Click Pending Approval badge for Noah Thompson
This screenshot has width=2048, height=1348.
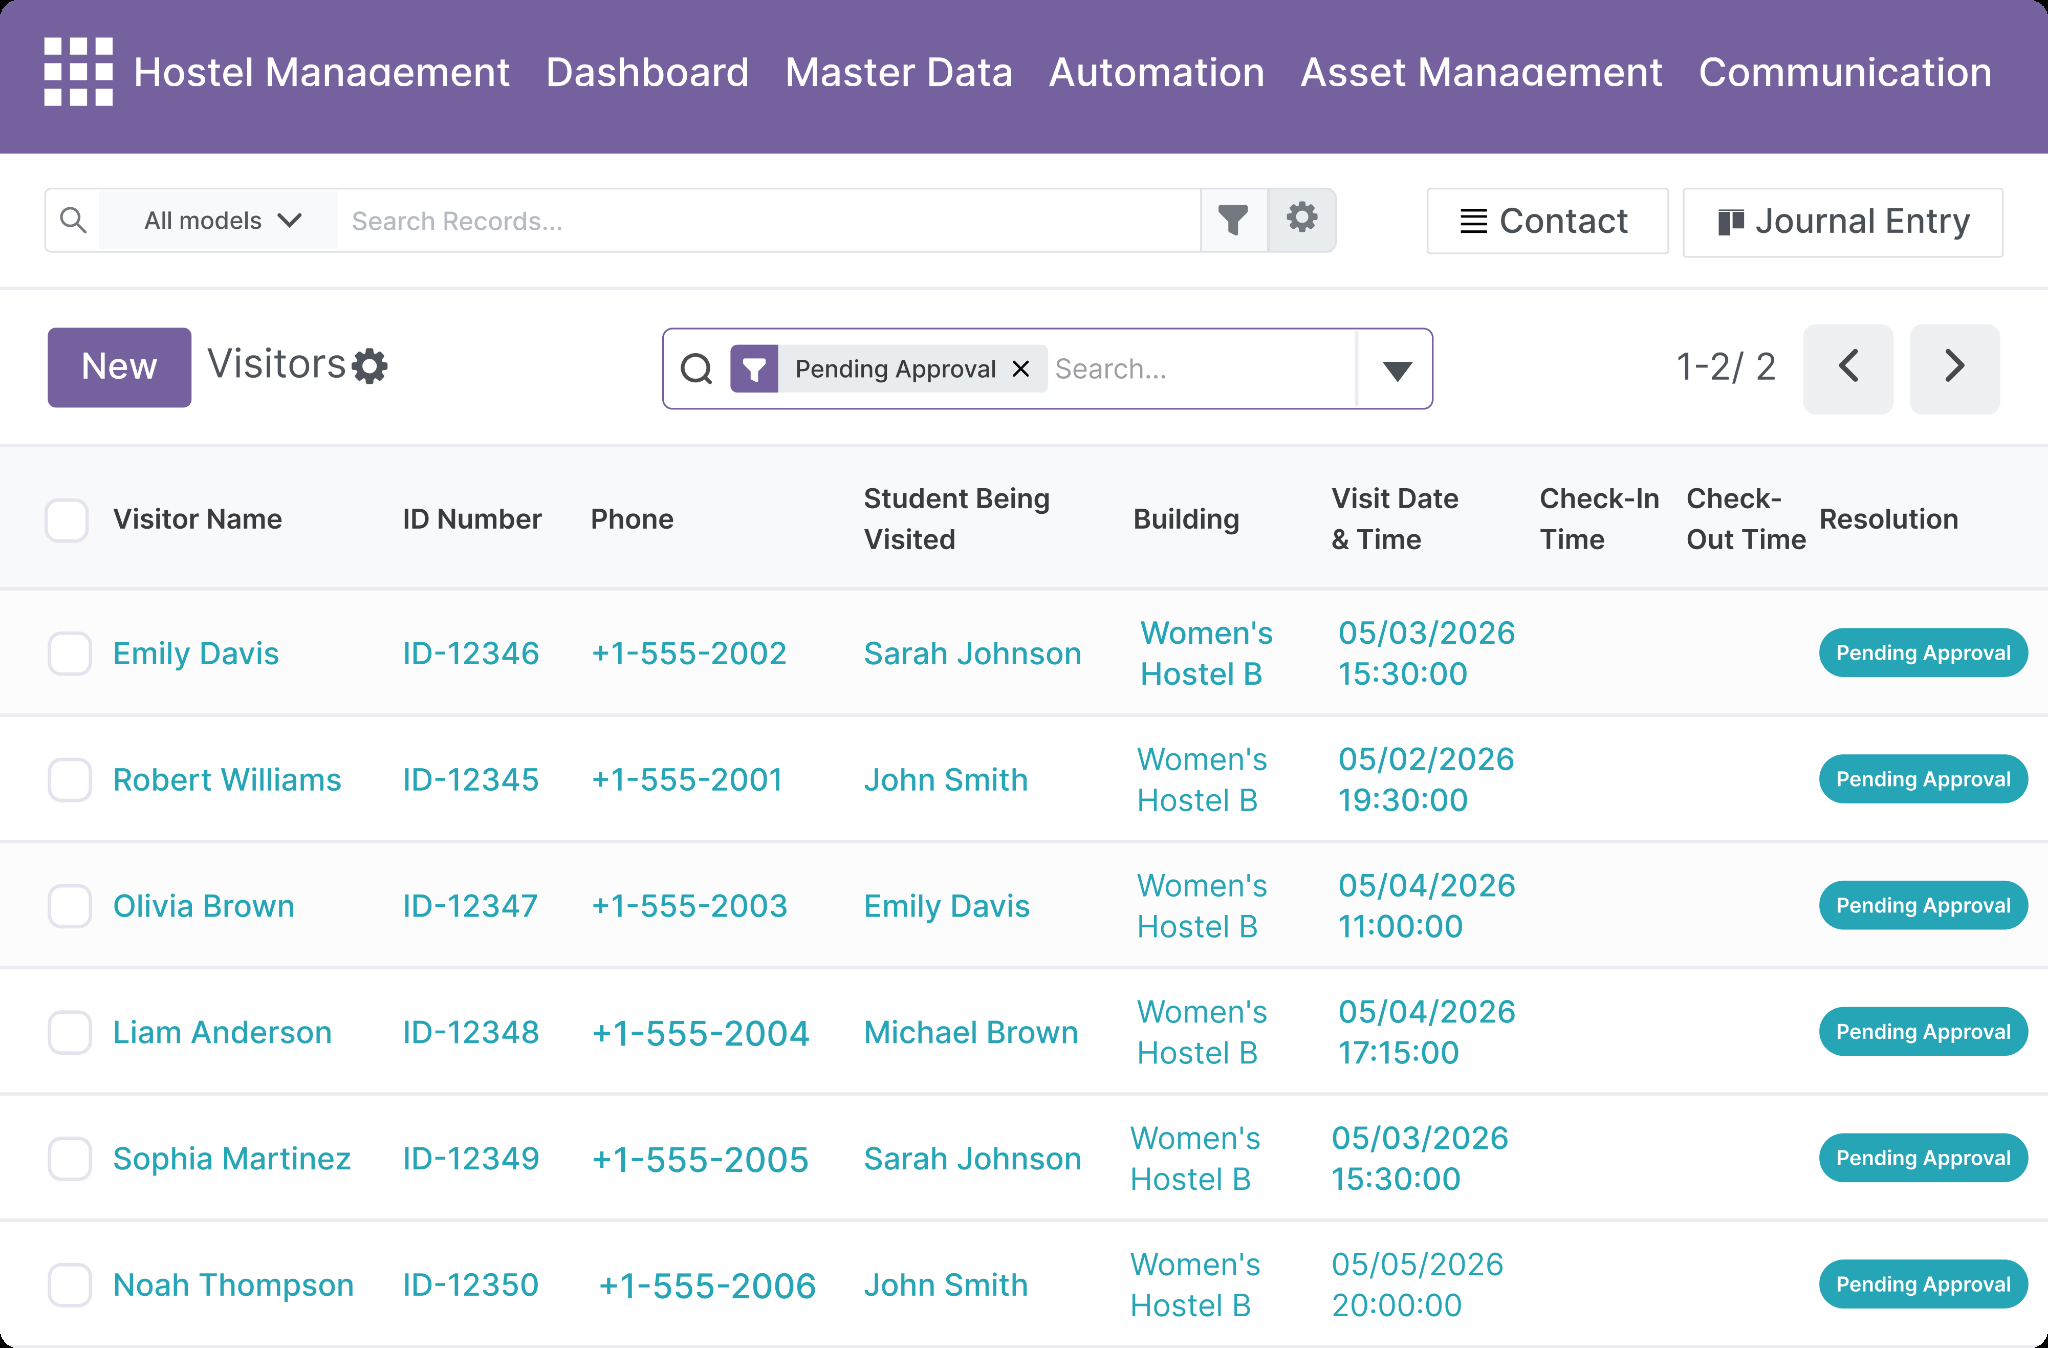[1923, 1284]
